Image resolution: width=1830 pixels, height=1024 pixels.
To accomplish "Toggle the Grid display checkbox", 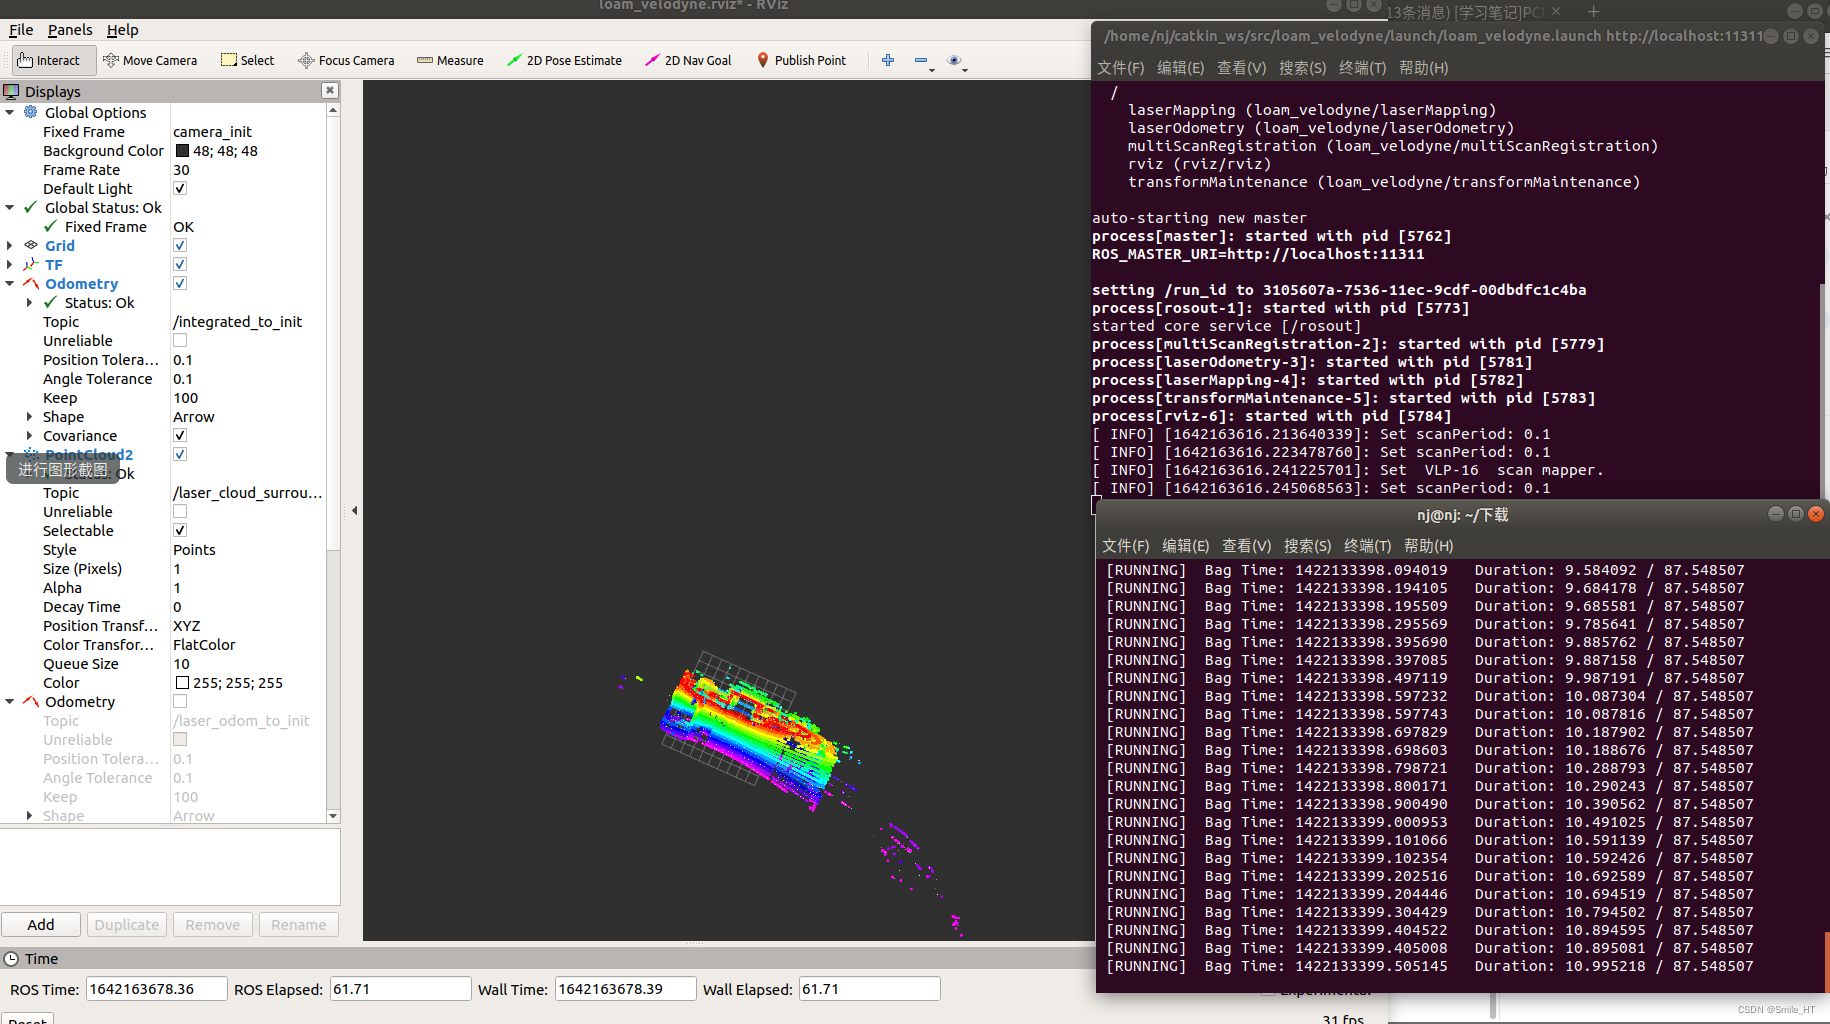I will click(180, 245).
